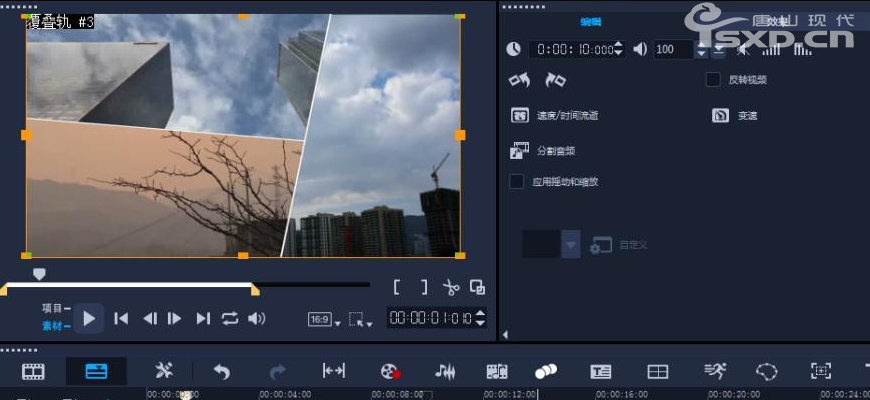Click the Overlay Track #3 preview image
The image size is (870, 400).
pos(243,135)
